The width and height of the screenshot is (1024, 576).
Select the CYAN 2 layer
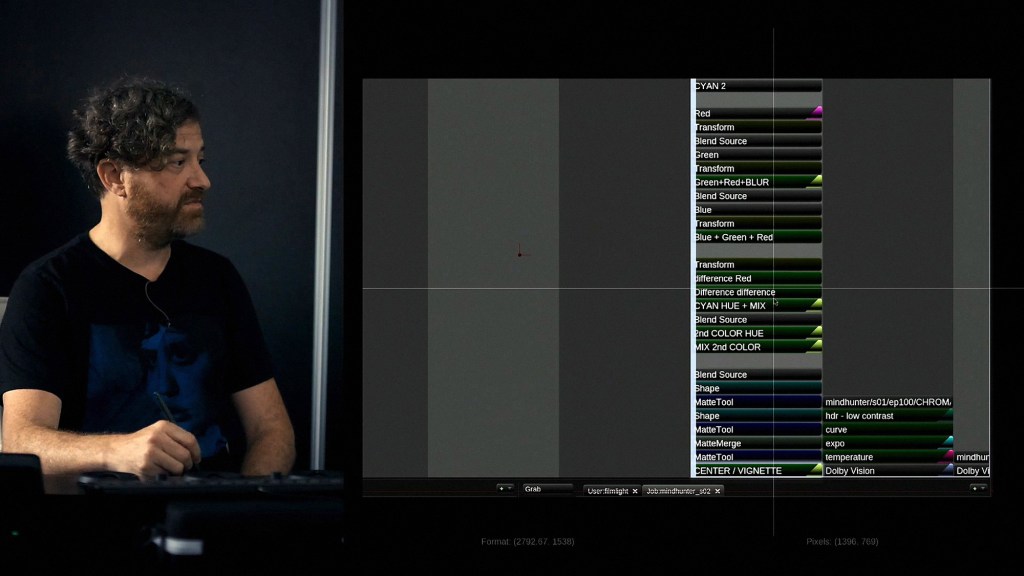[756, 86]
